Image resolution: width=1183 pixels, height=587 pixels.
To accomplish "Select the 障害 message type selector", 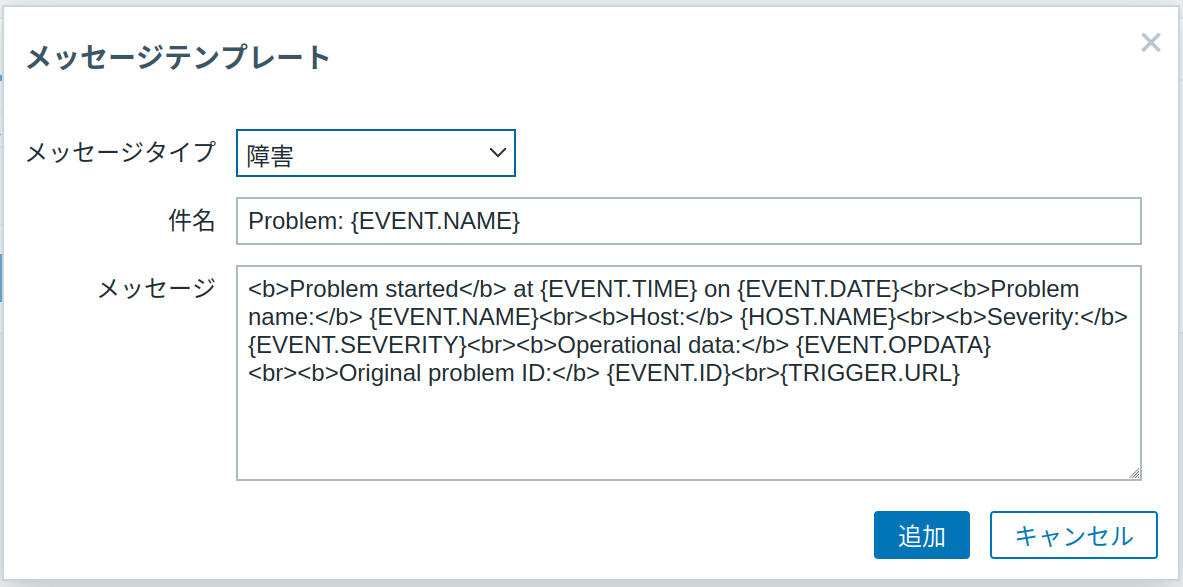I will click(x=376, y=153).
